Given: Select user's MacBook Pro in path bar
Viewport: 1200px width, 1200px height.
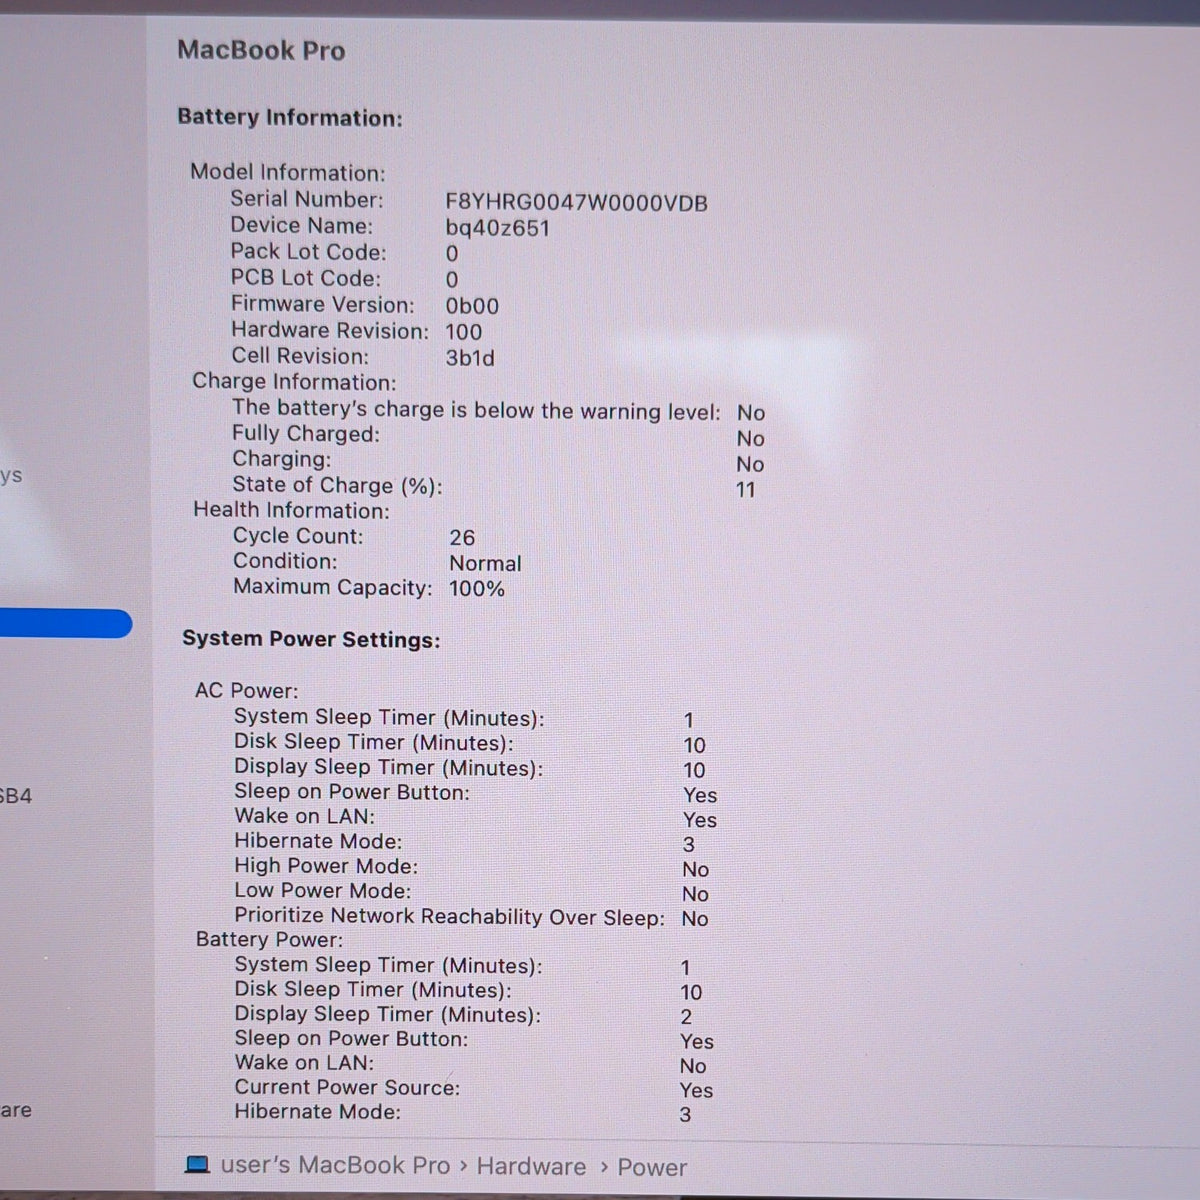Looking at the screenshot, I should 335,1165.
